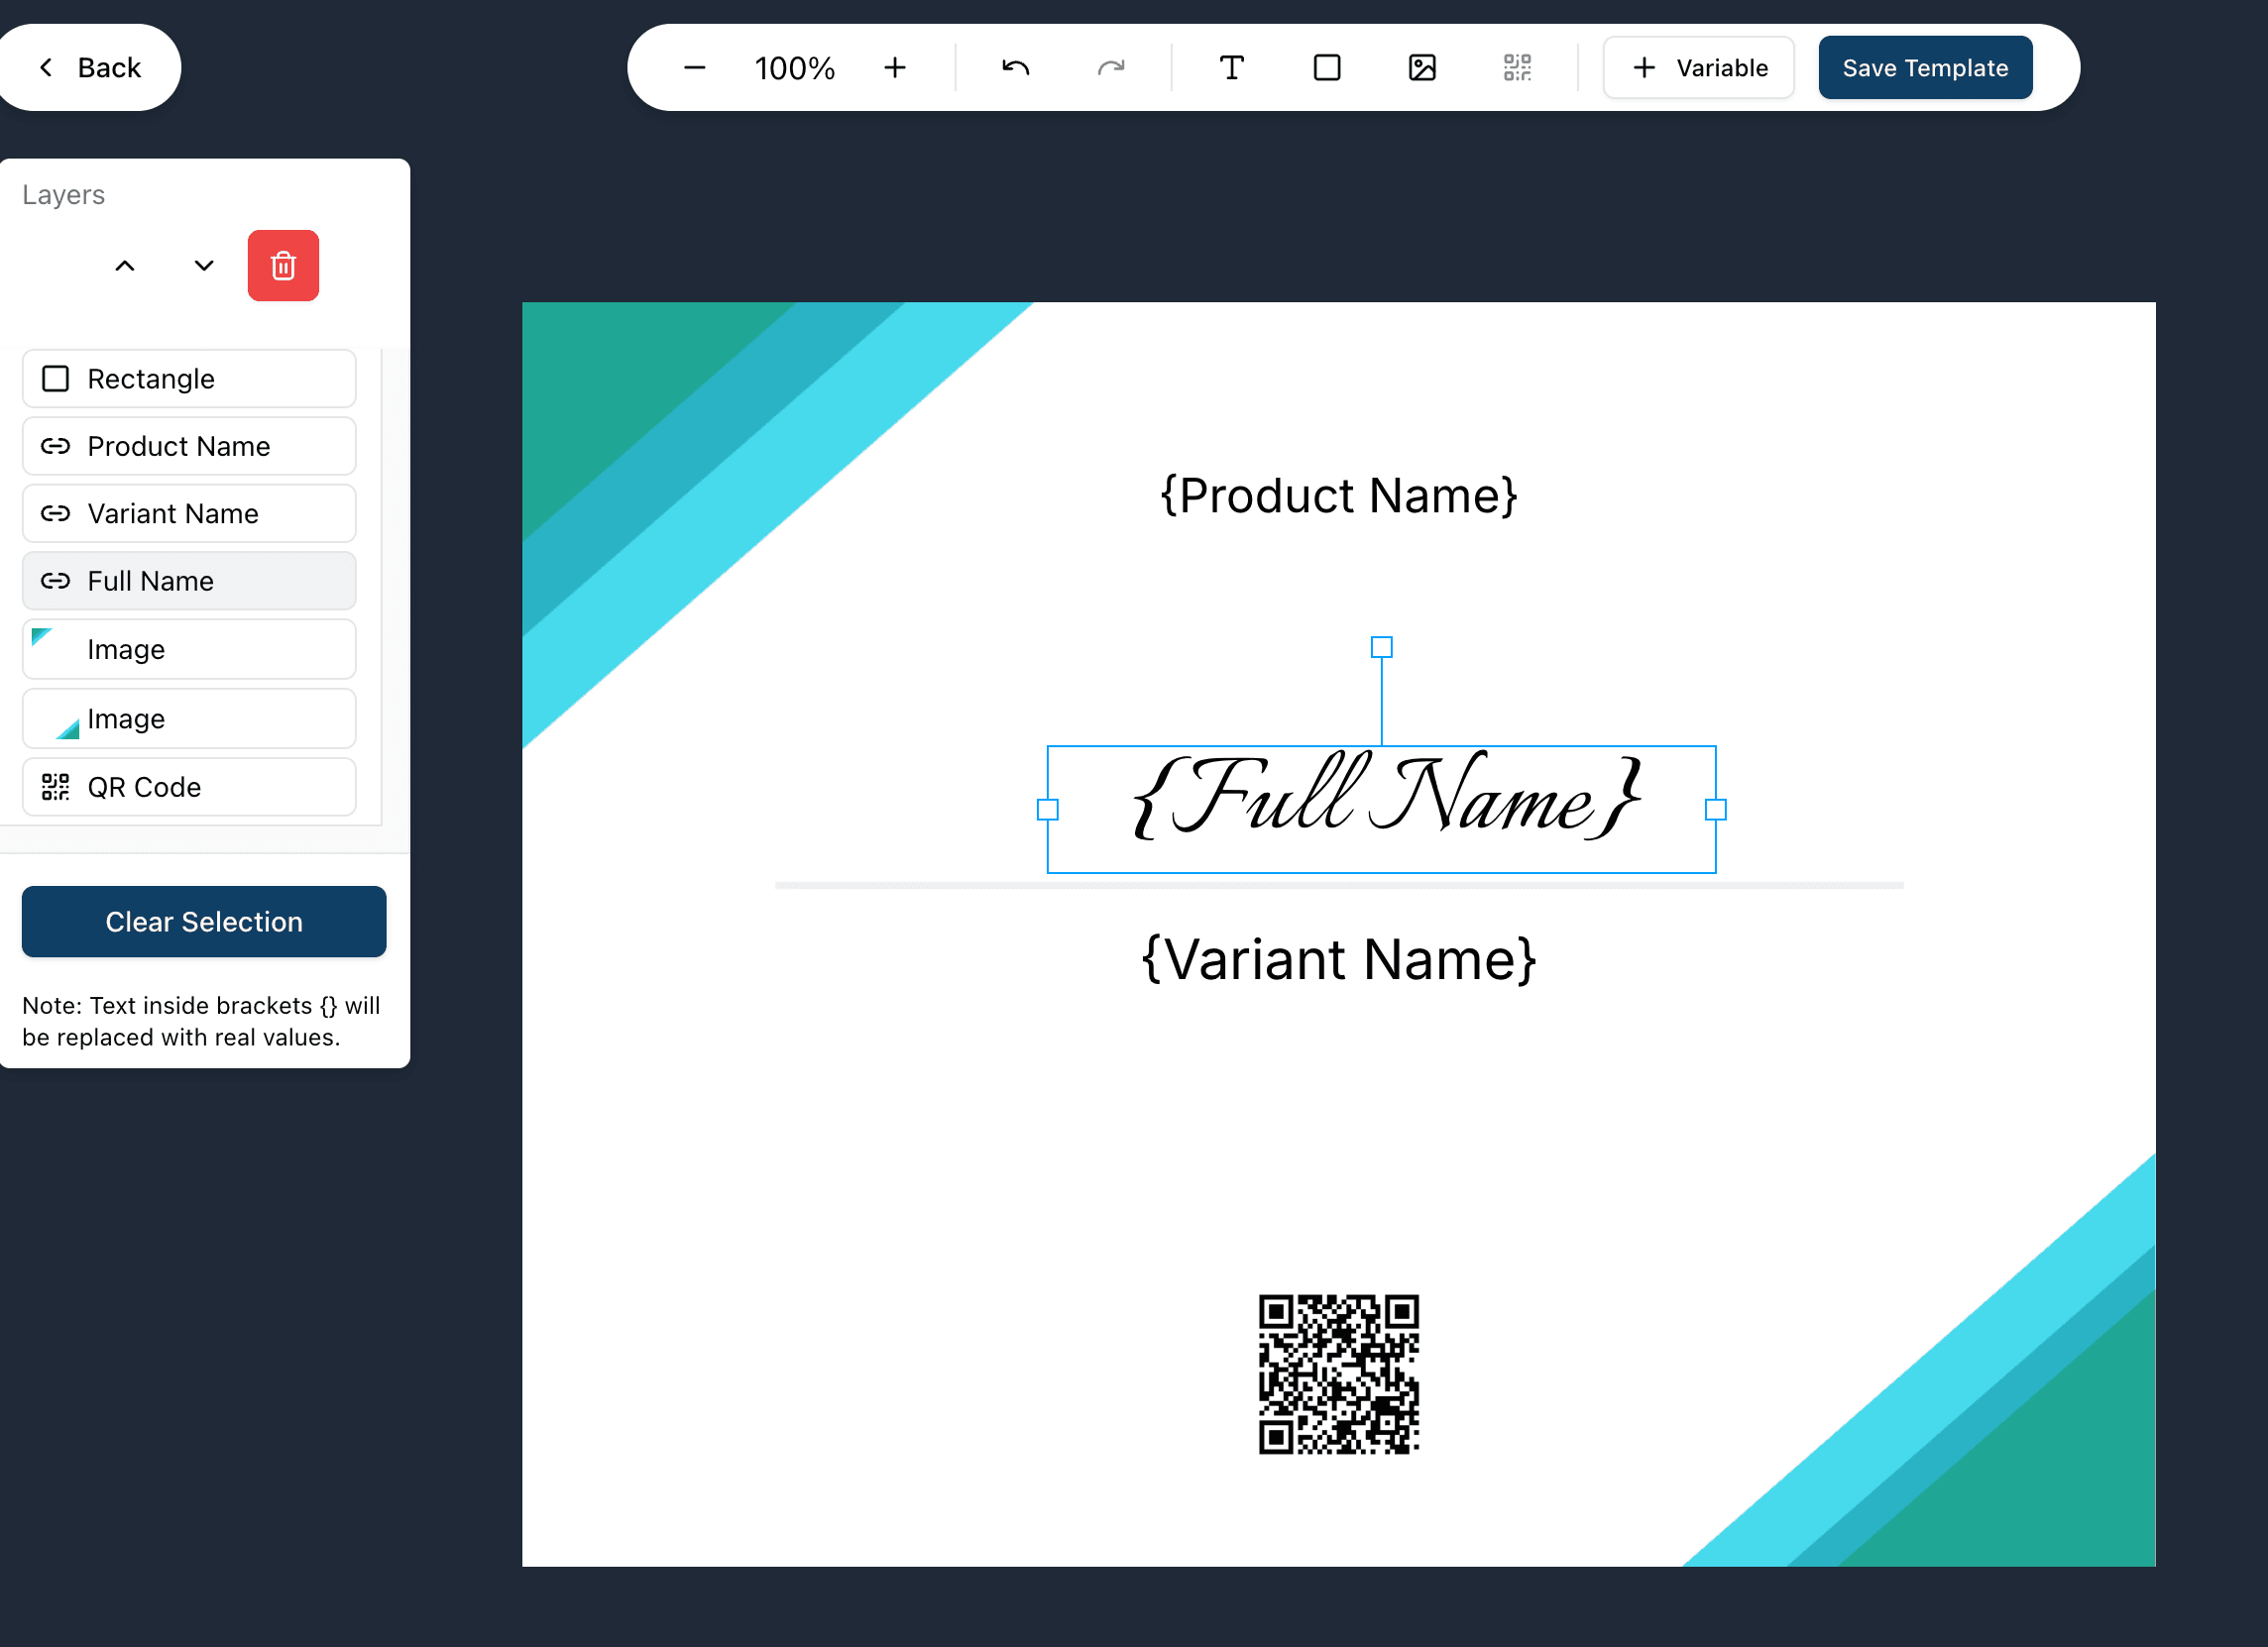Delete selected layer with trash button
The width and height of the screenshot is (2268, 1647).
283,266
